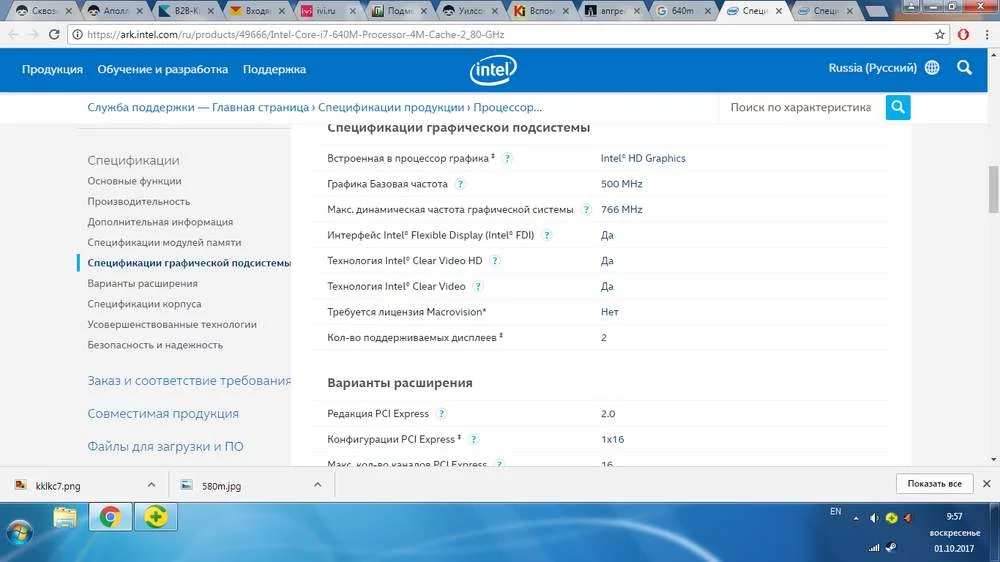Click the Intel HD Graphics link
Screen dimensions: 1000x562
pos(643,158)
